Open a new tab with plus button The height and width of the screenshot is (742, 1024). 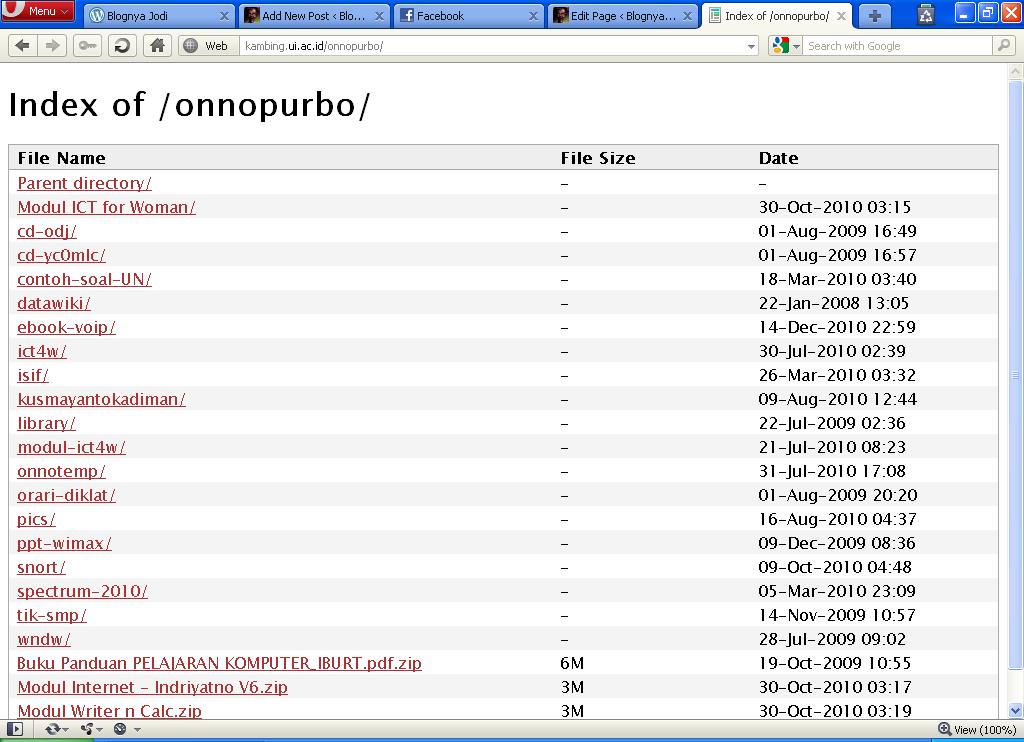[x=874, y=16]
